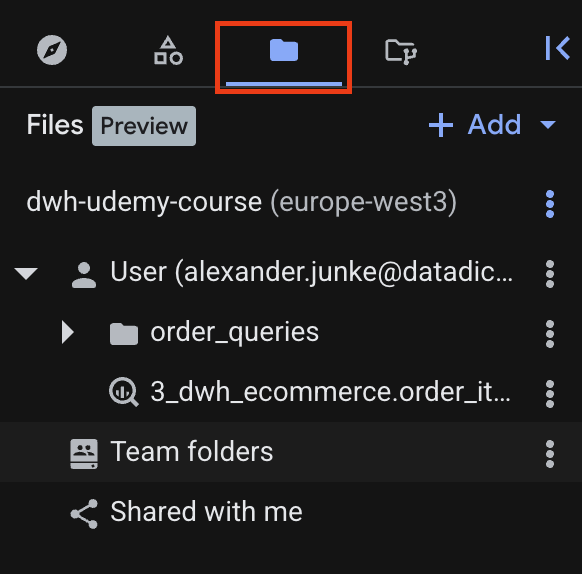Click the Preview badge next to Files
Viewport: 582px width, 574px height.
click(144, 126)
